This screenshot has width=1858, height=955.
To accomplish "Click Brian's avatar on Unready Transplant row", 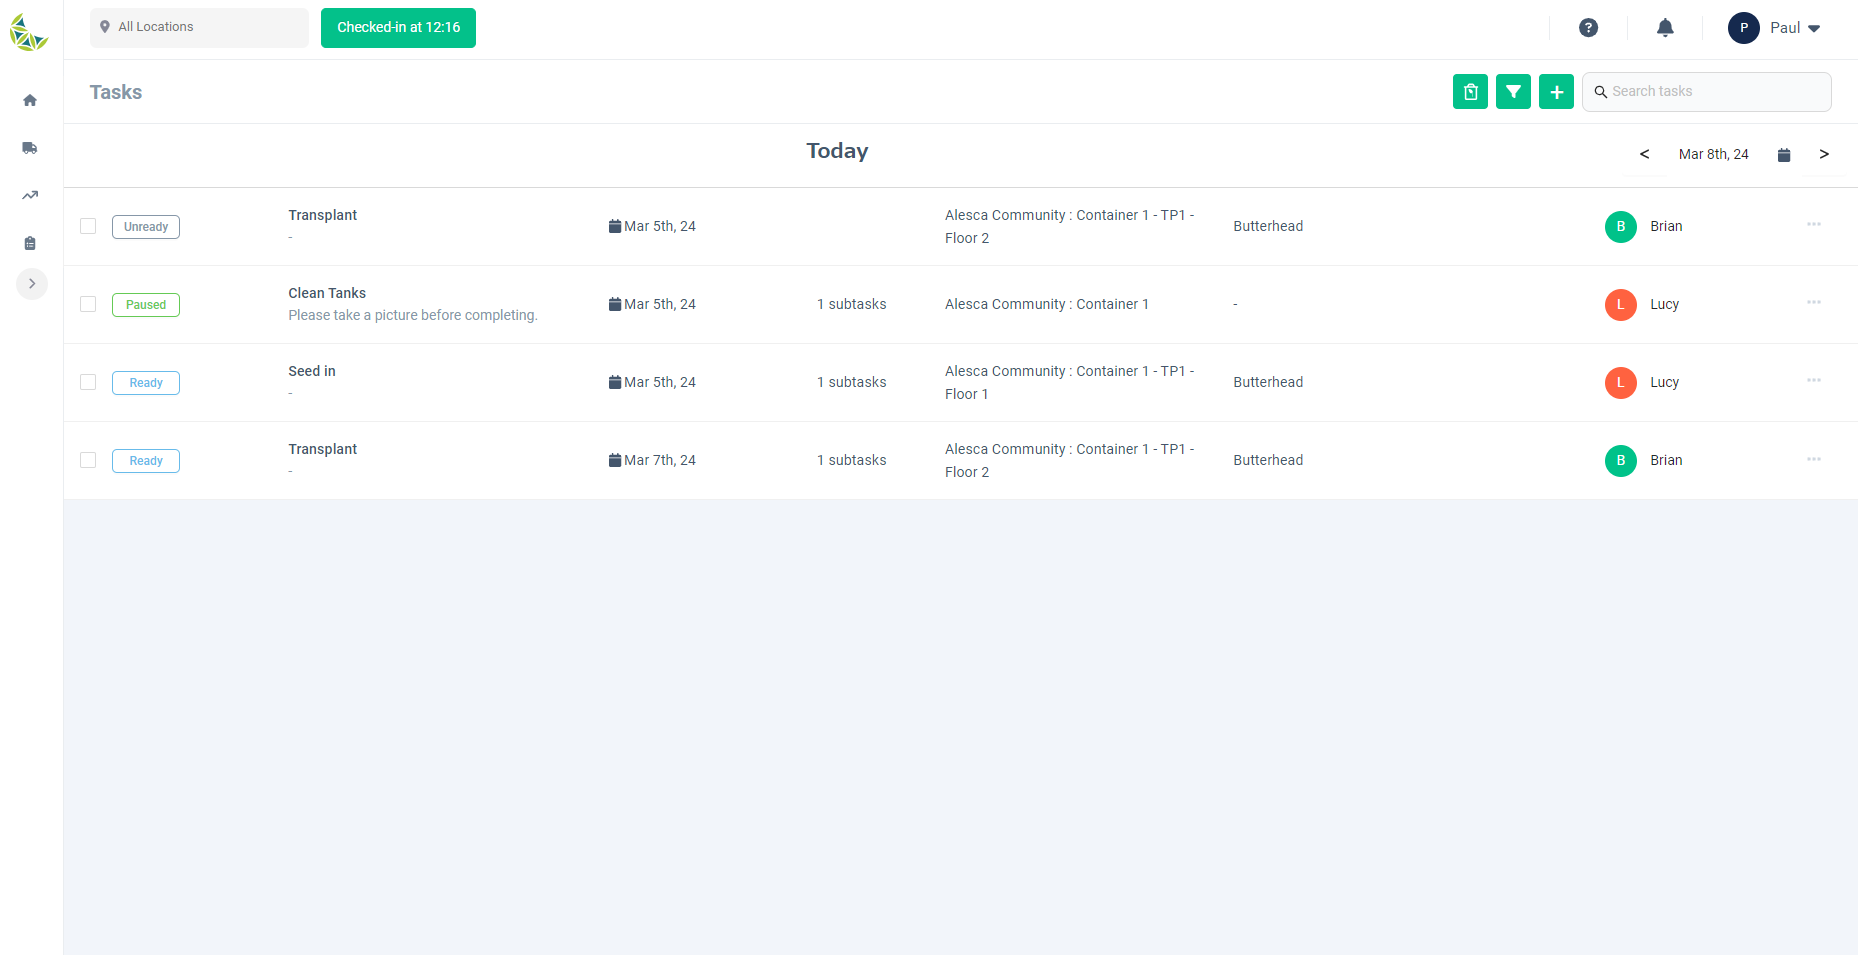I will point(1621,227).
